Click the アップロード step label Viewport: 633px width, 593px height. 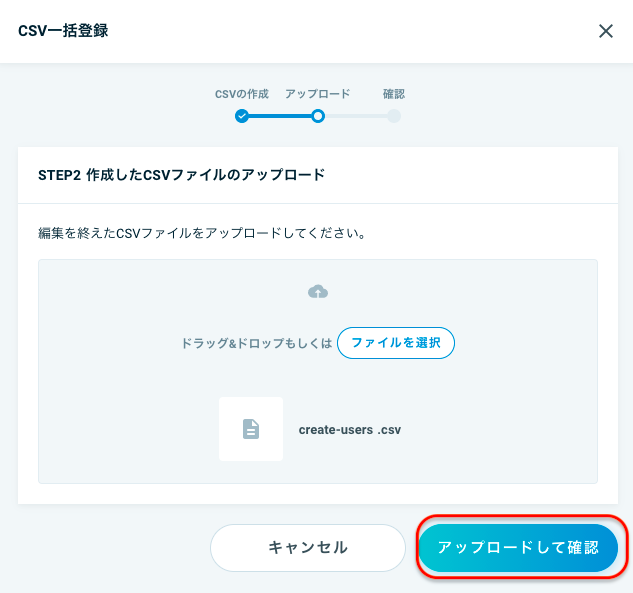(318, 94)
